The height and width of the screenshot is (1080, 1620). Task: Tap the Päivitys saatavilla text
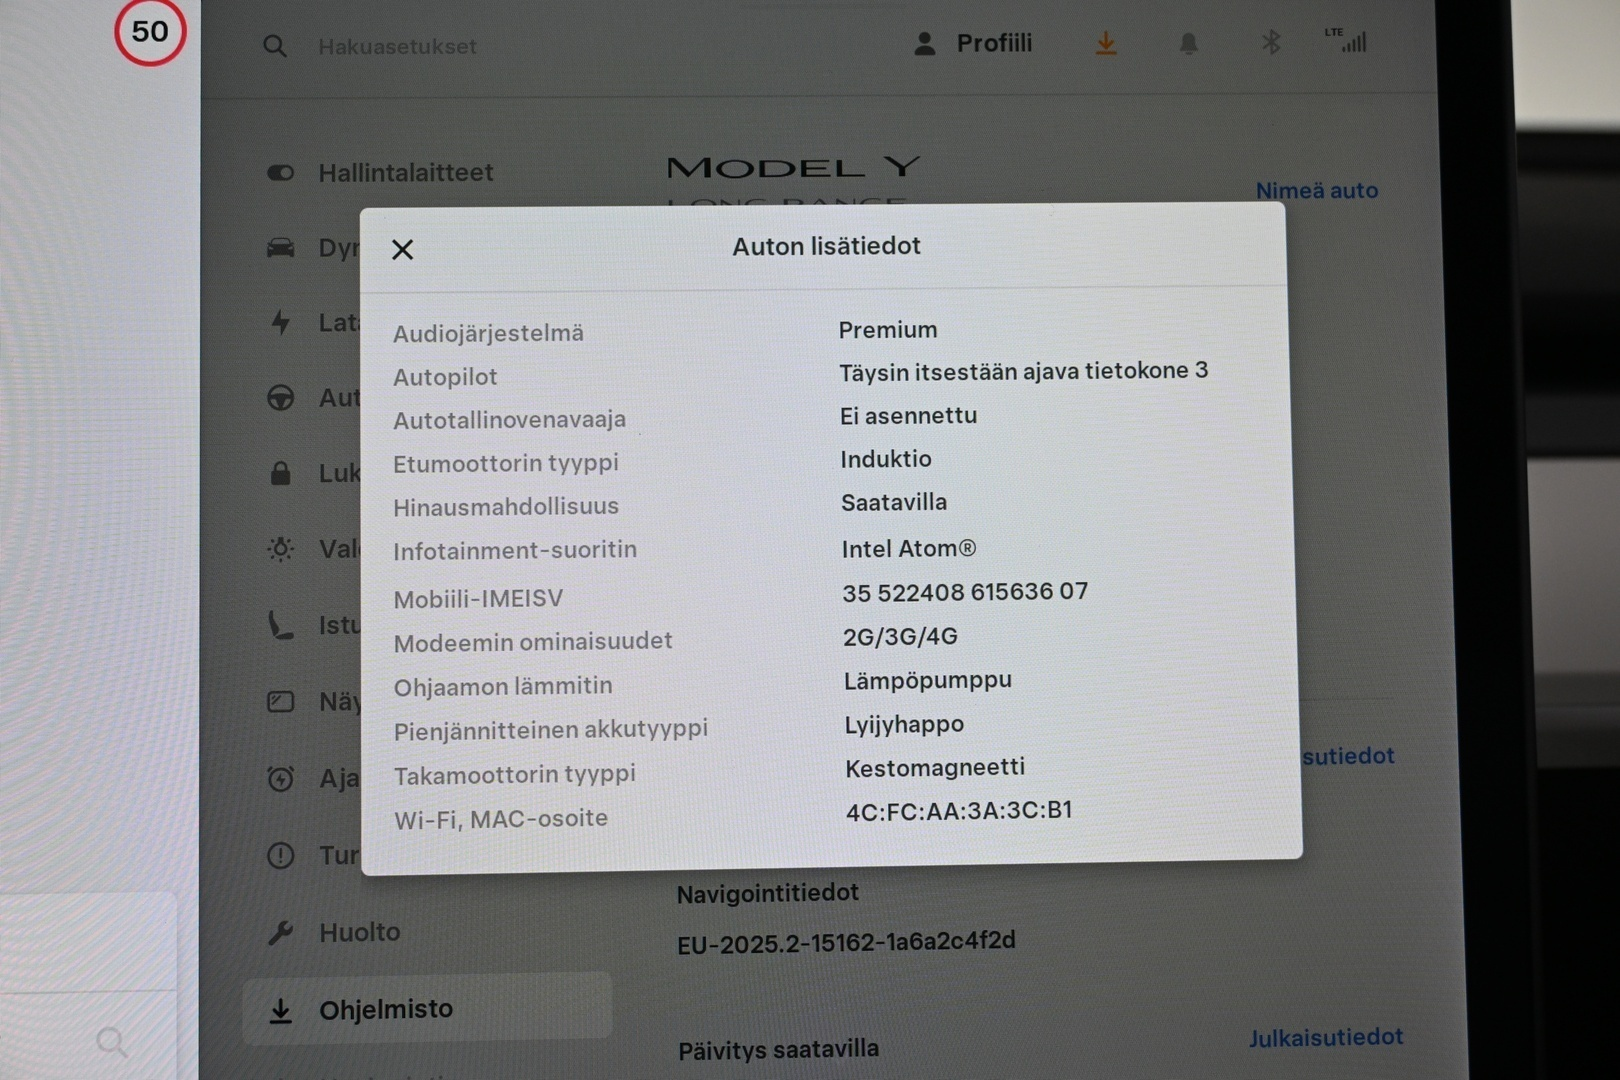point(778,1050)
